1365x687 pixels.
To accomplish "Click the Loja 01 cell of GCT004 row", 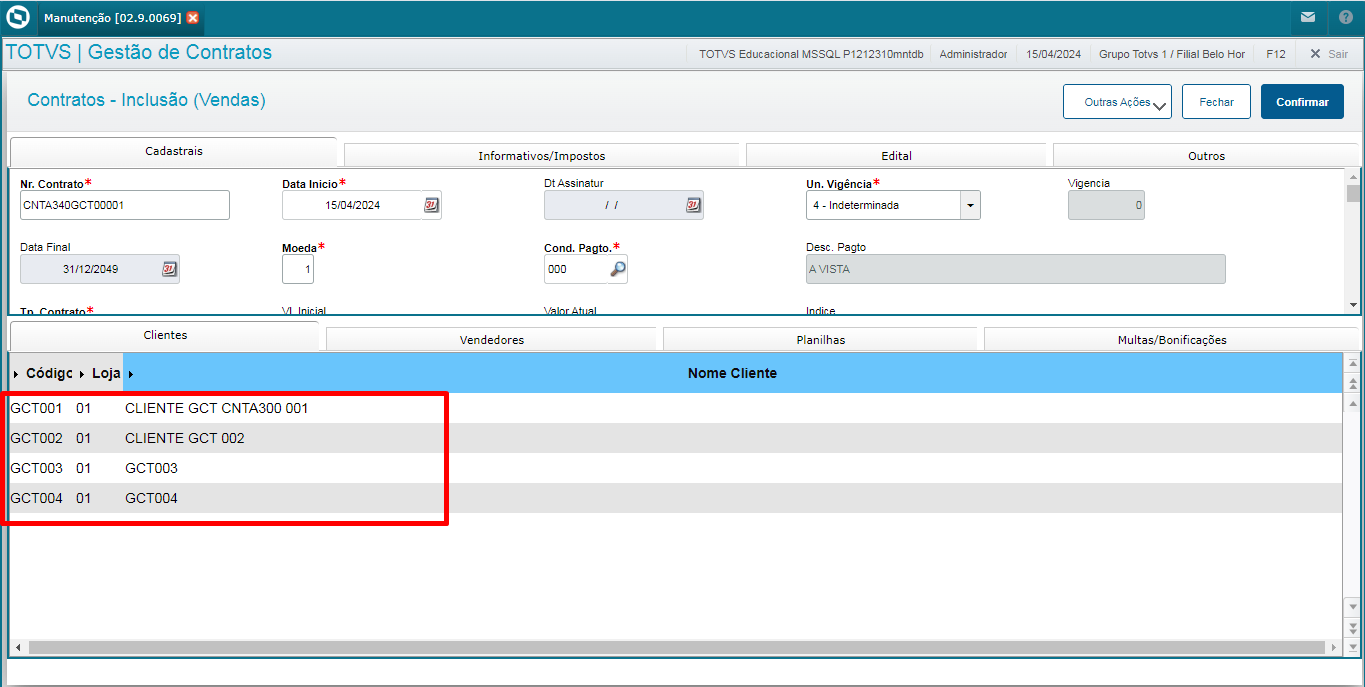I will (x=83, y=498).
